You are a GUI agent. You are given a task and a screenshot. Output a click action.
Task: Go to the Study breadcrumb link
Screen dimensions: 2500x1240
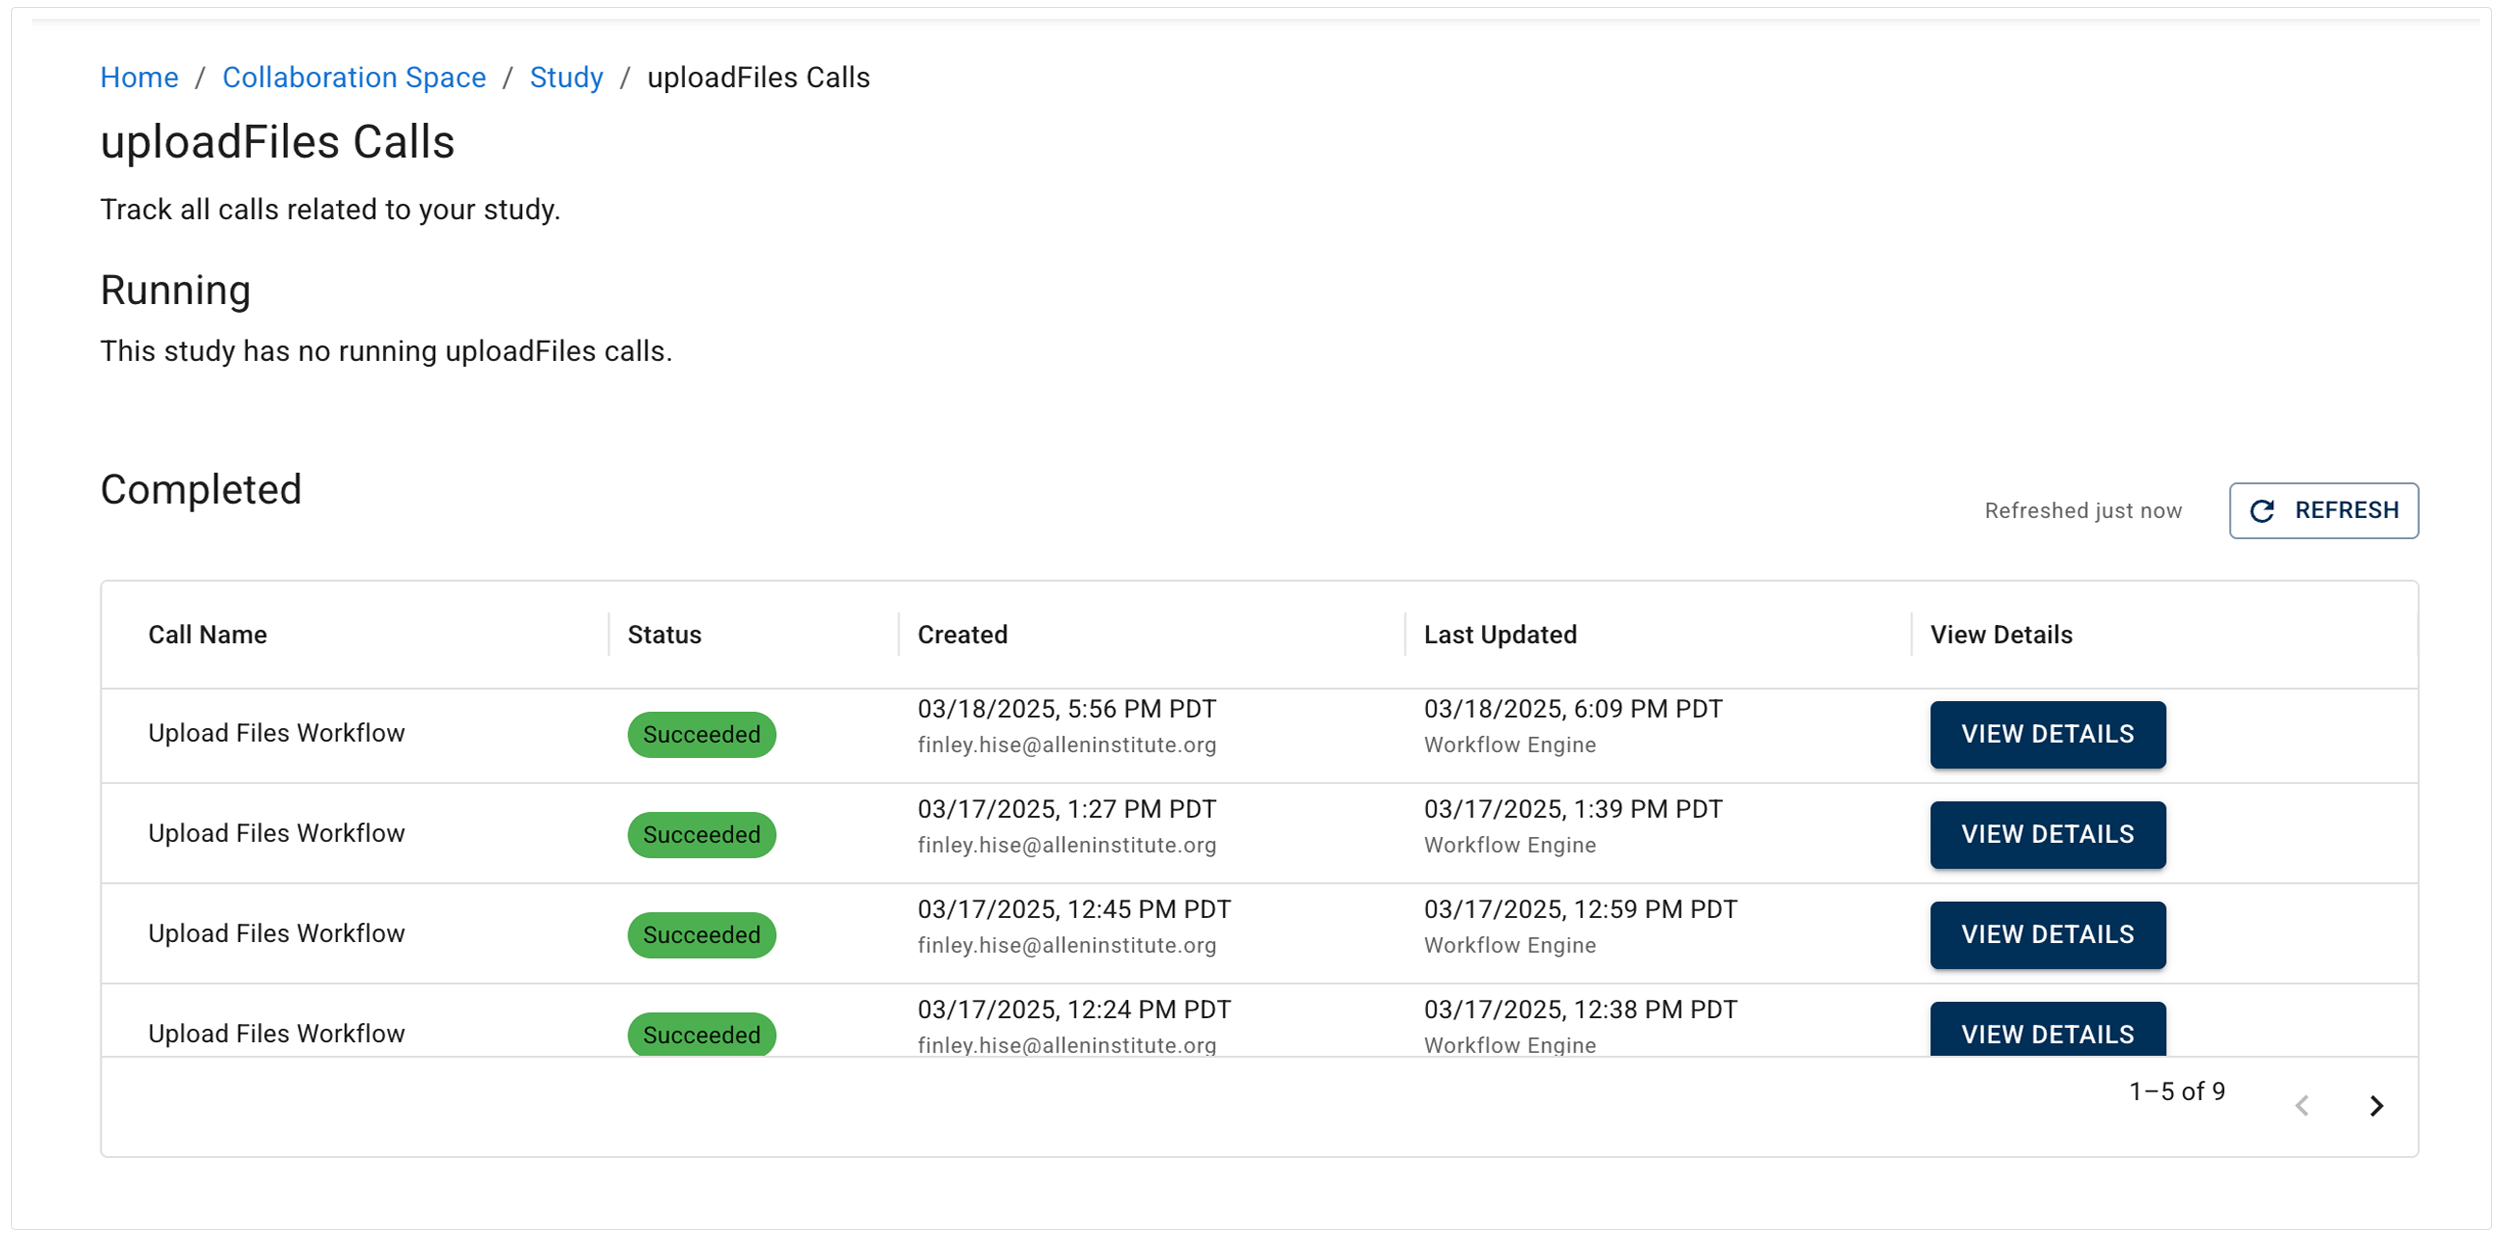click(566, 78)
